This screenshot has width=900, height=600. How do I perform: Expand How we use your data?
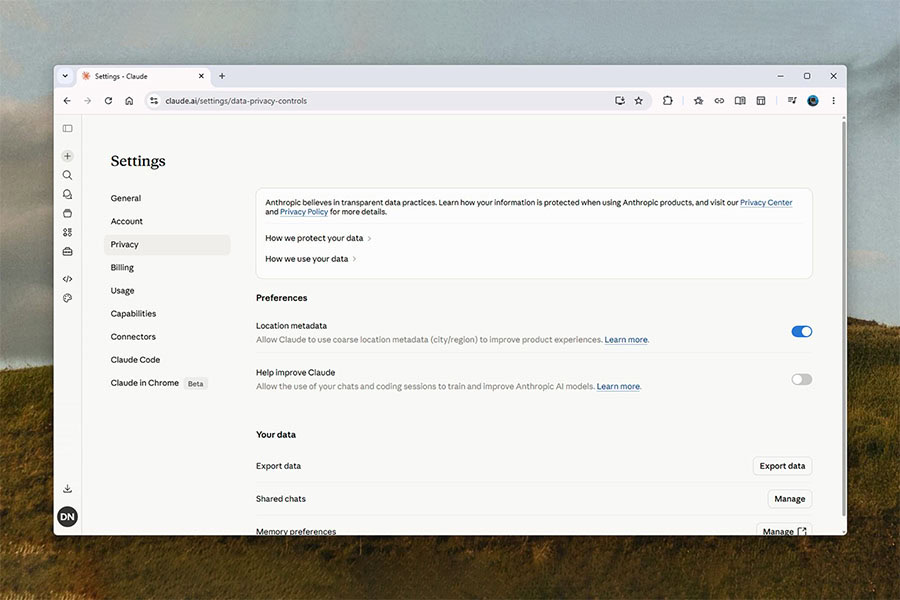[x=311, y=259]
